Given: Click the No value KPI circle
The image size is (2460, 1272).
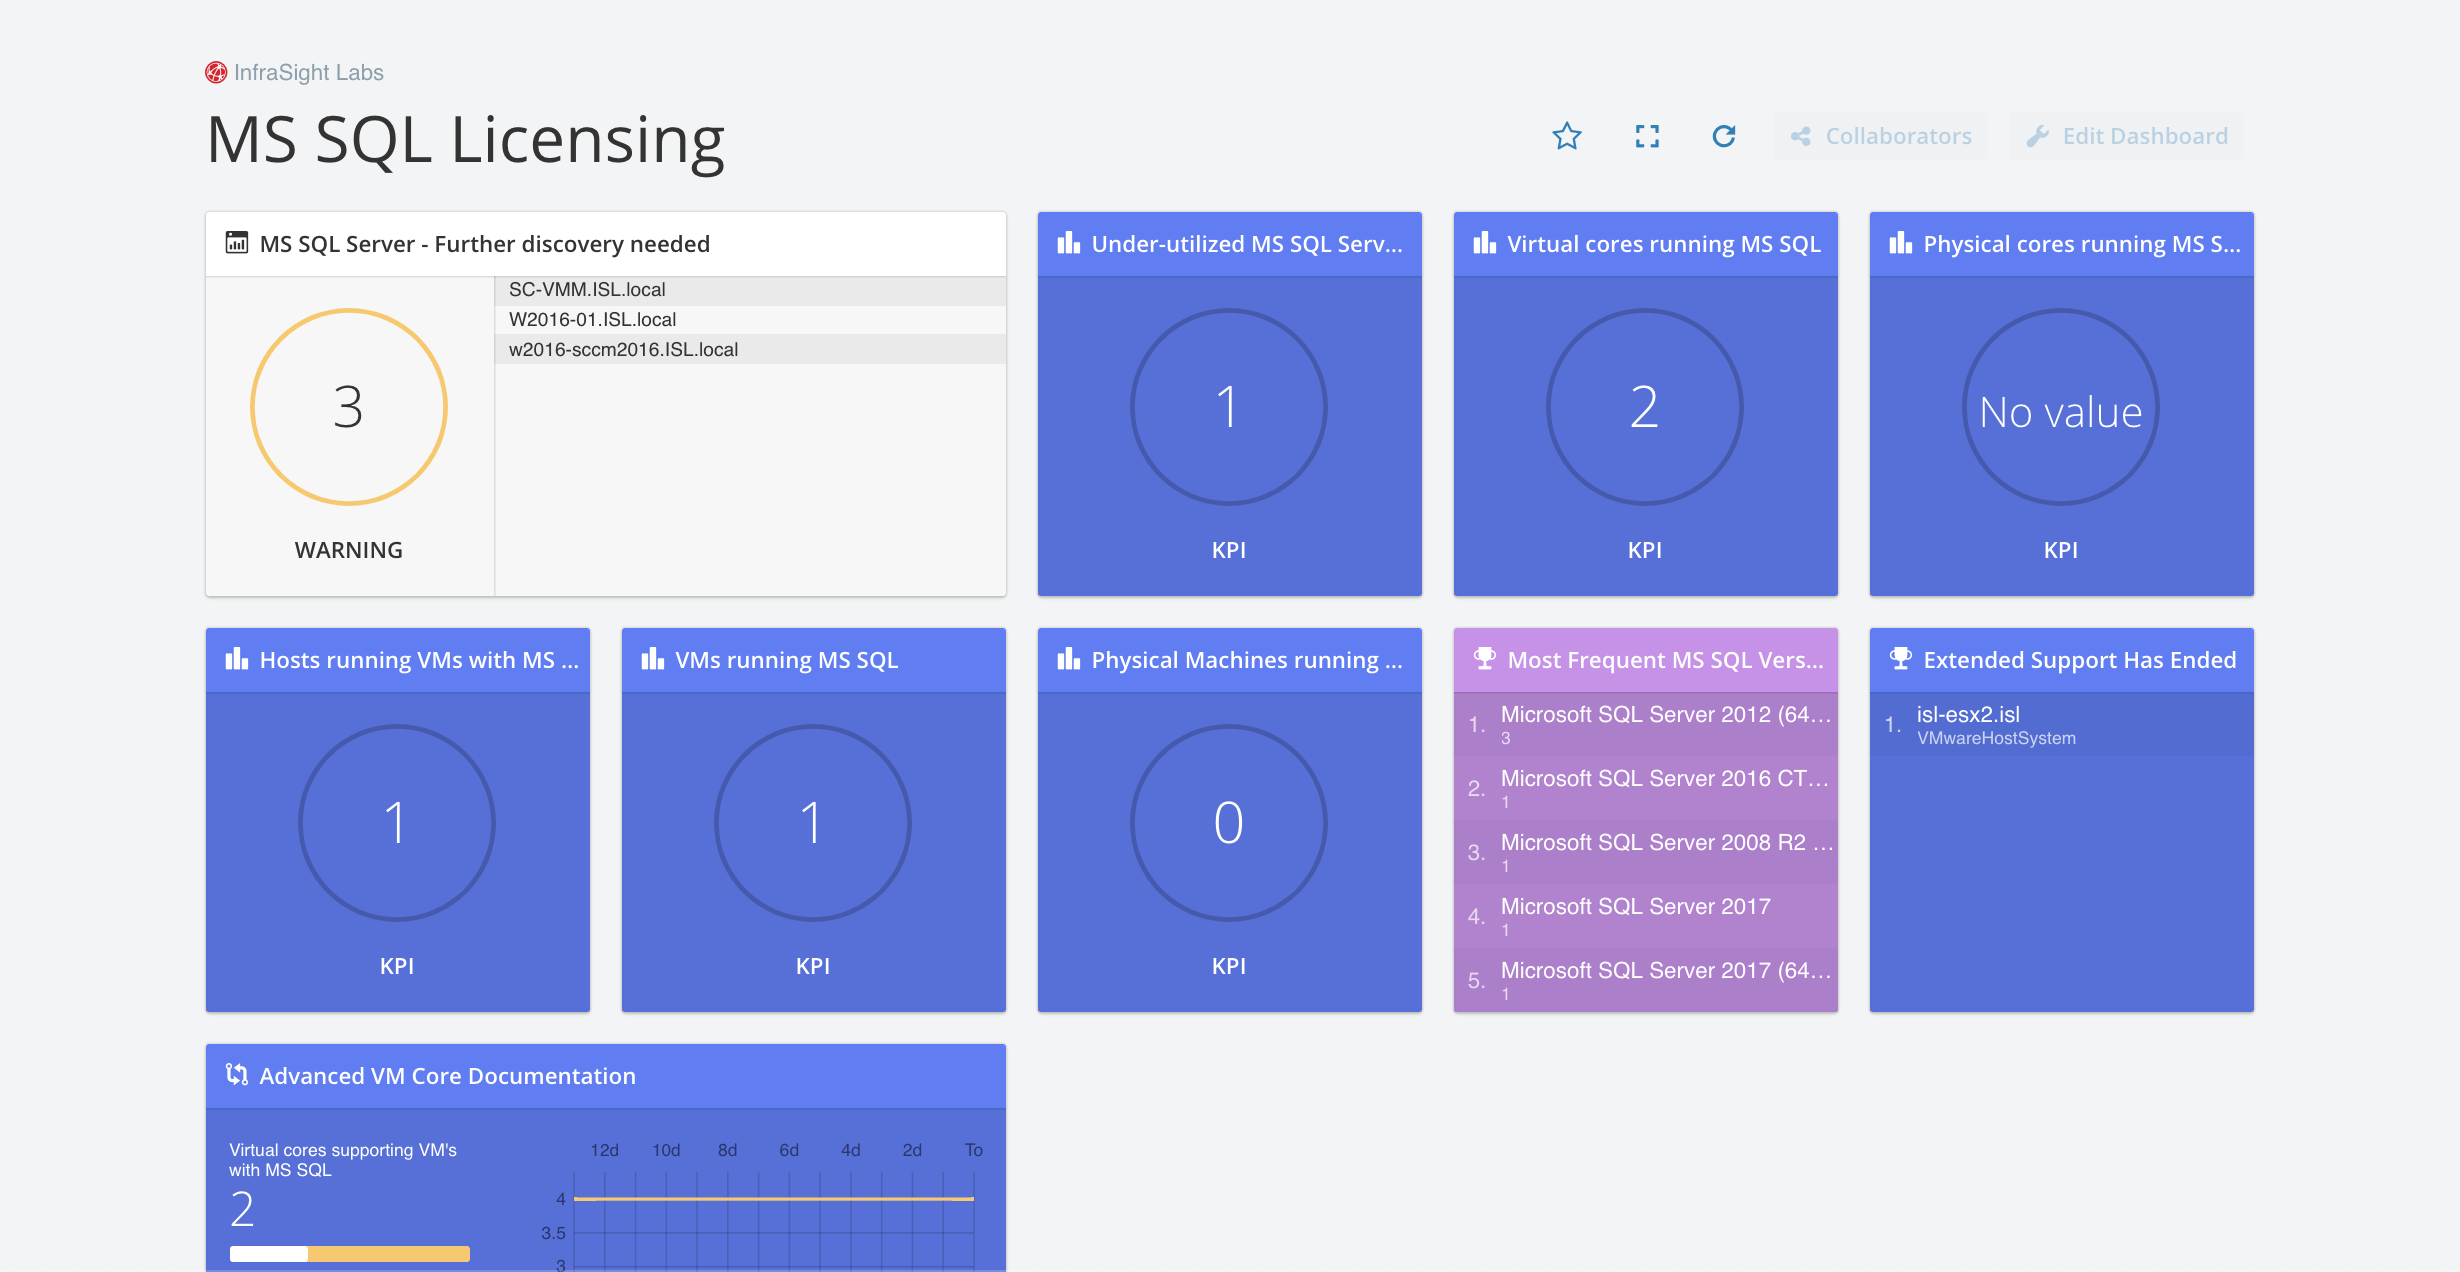Looking at the screenshot, I should (x=2061, y=407).
